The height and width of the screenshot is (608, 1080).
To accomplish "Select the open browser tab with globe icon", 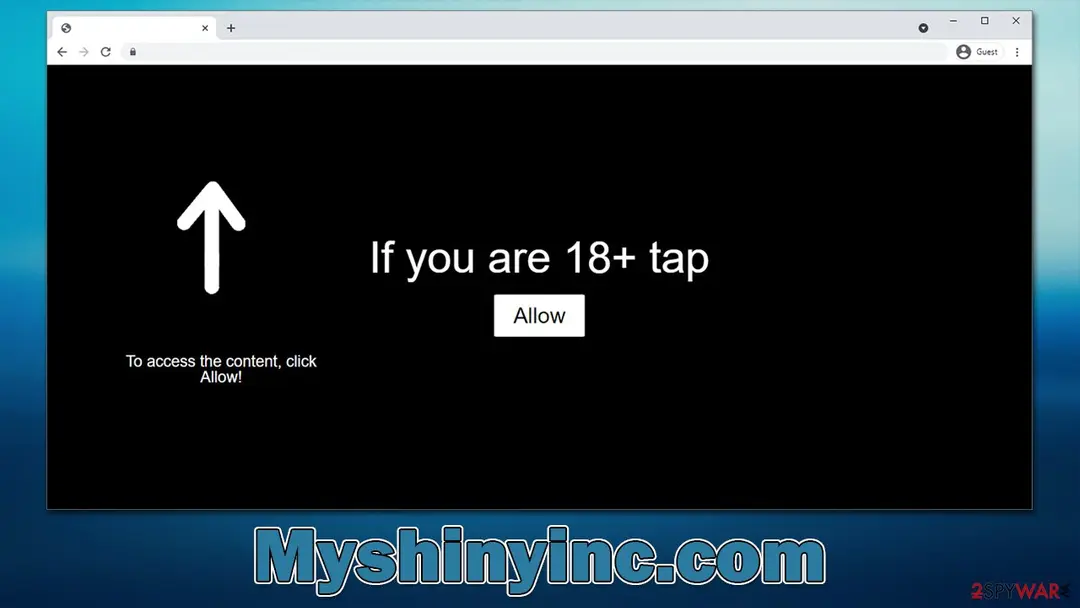I will click(134, 28).
